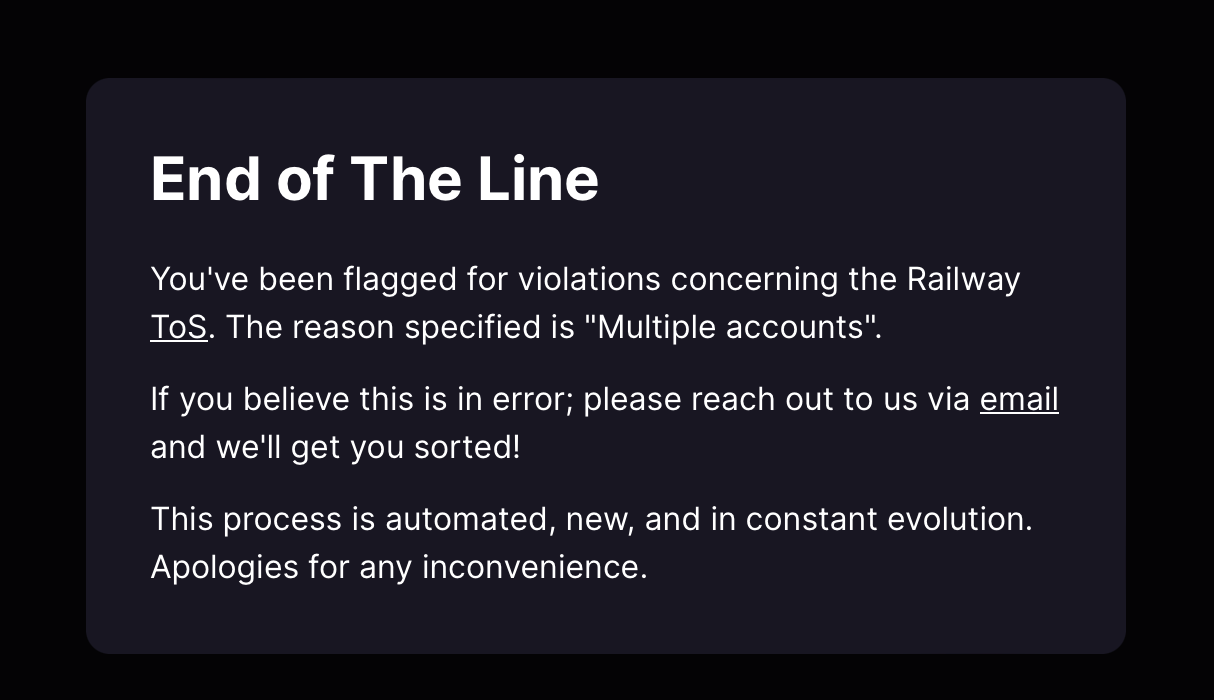Click the "End of The Line" heading
1214x700 pixels.
(x=374, y=179)
